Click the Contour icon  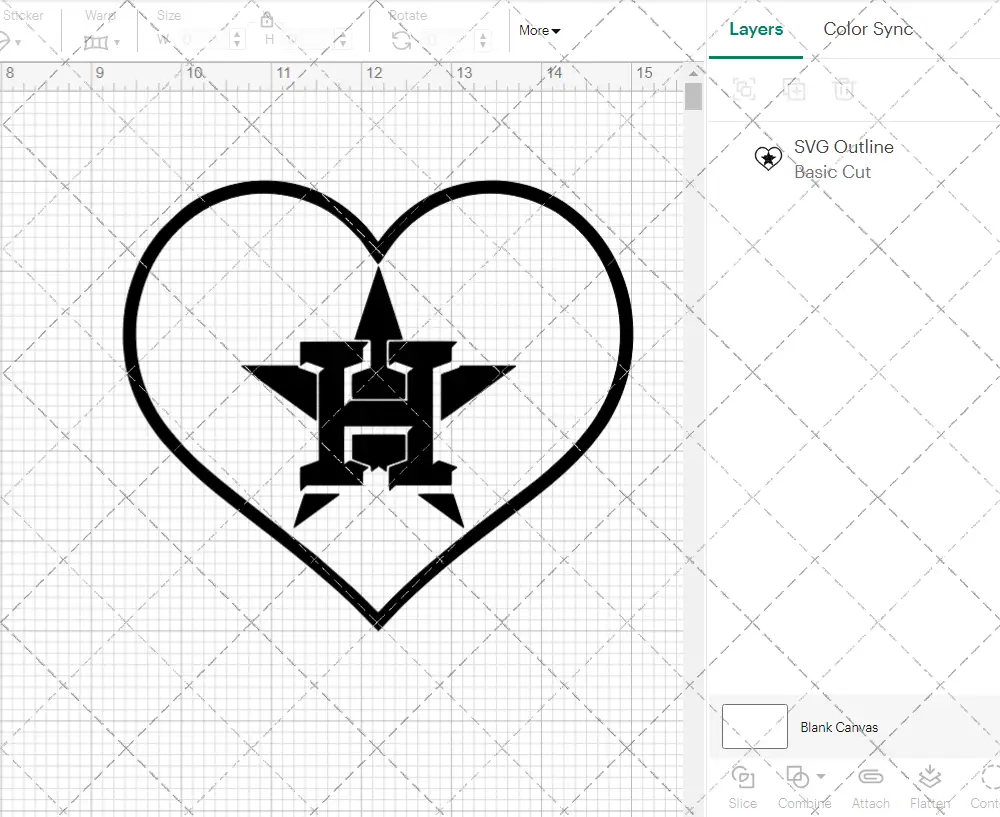click(x=988, y=778)
